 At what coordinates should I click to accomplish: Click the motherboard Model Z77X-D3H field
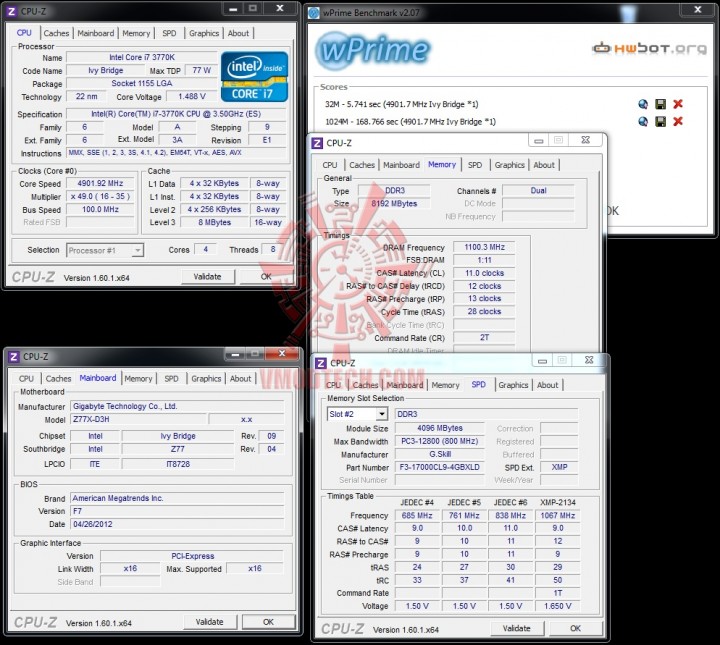pyautogui.click(x=138, y=419)
